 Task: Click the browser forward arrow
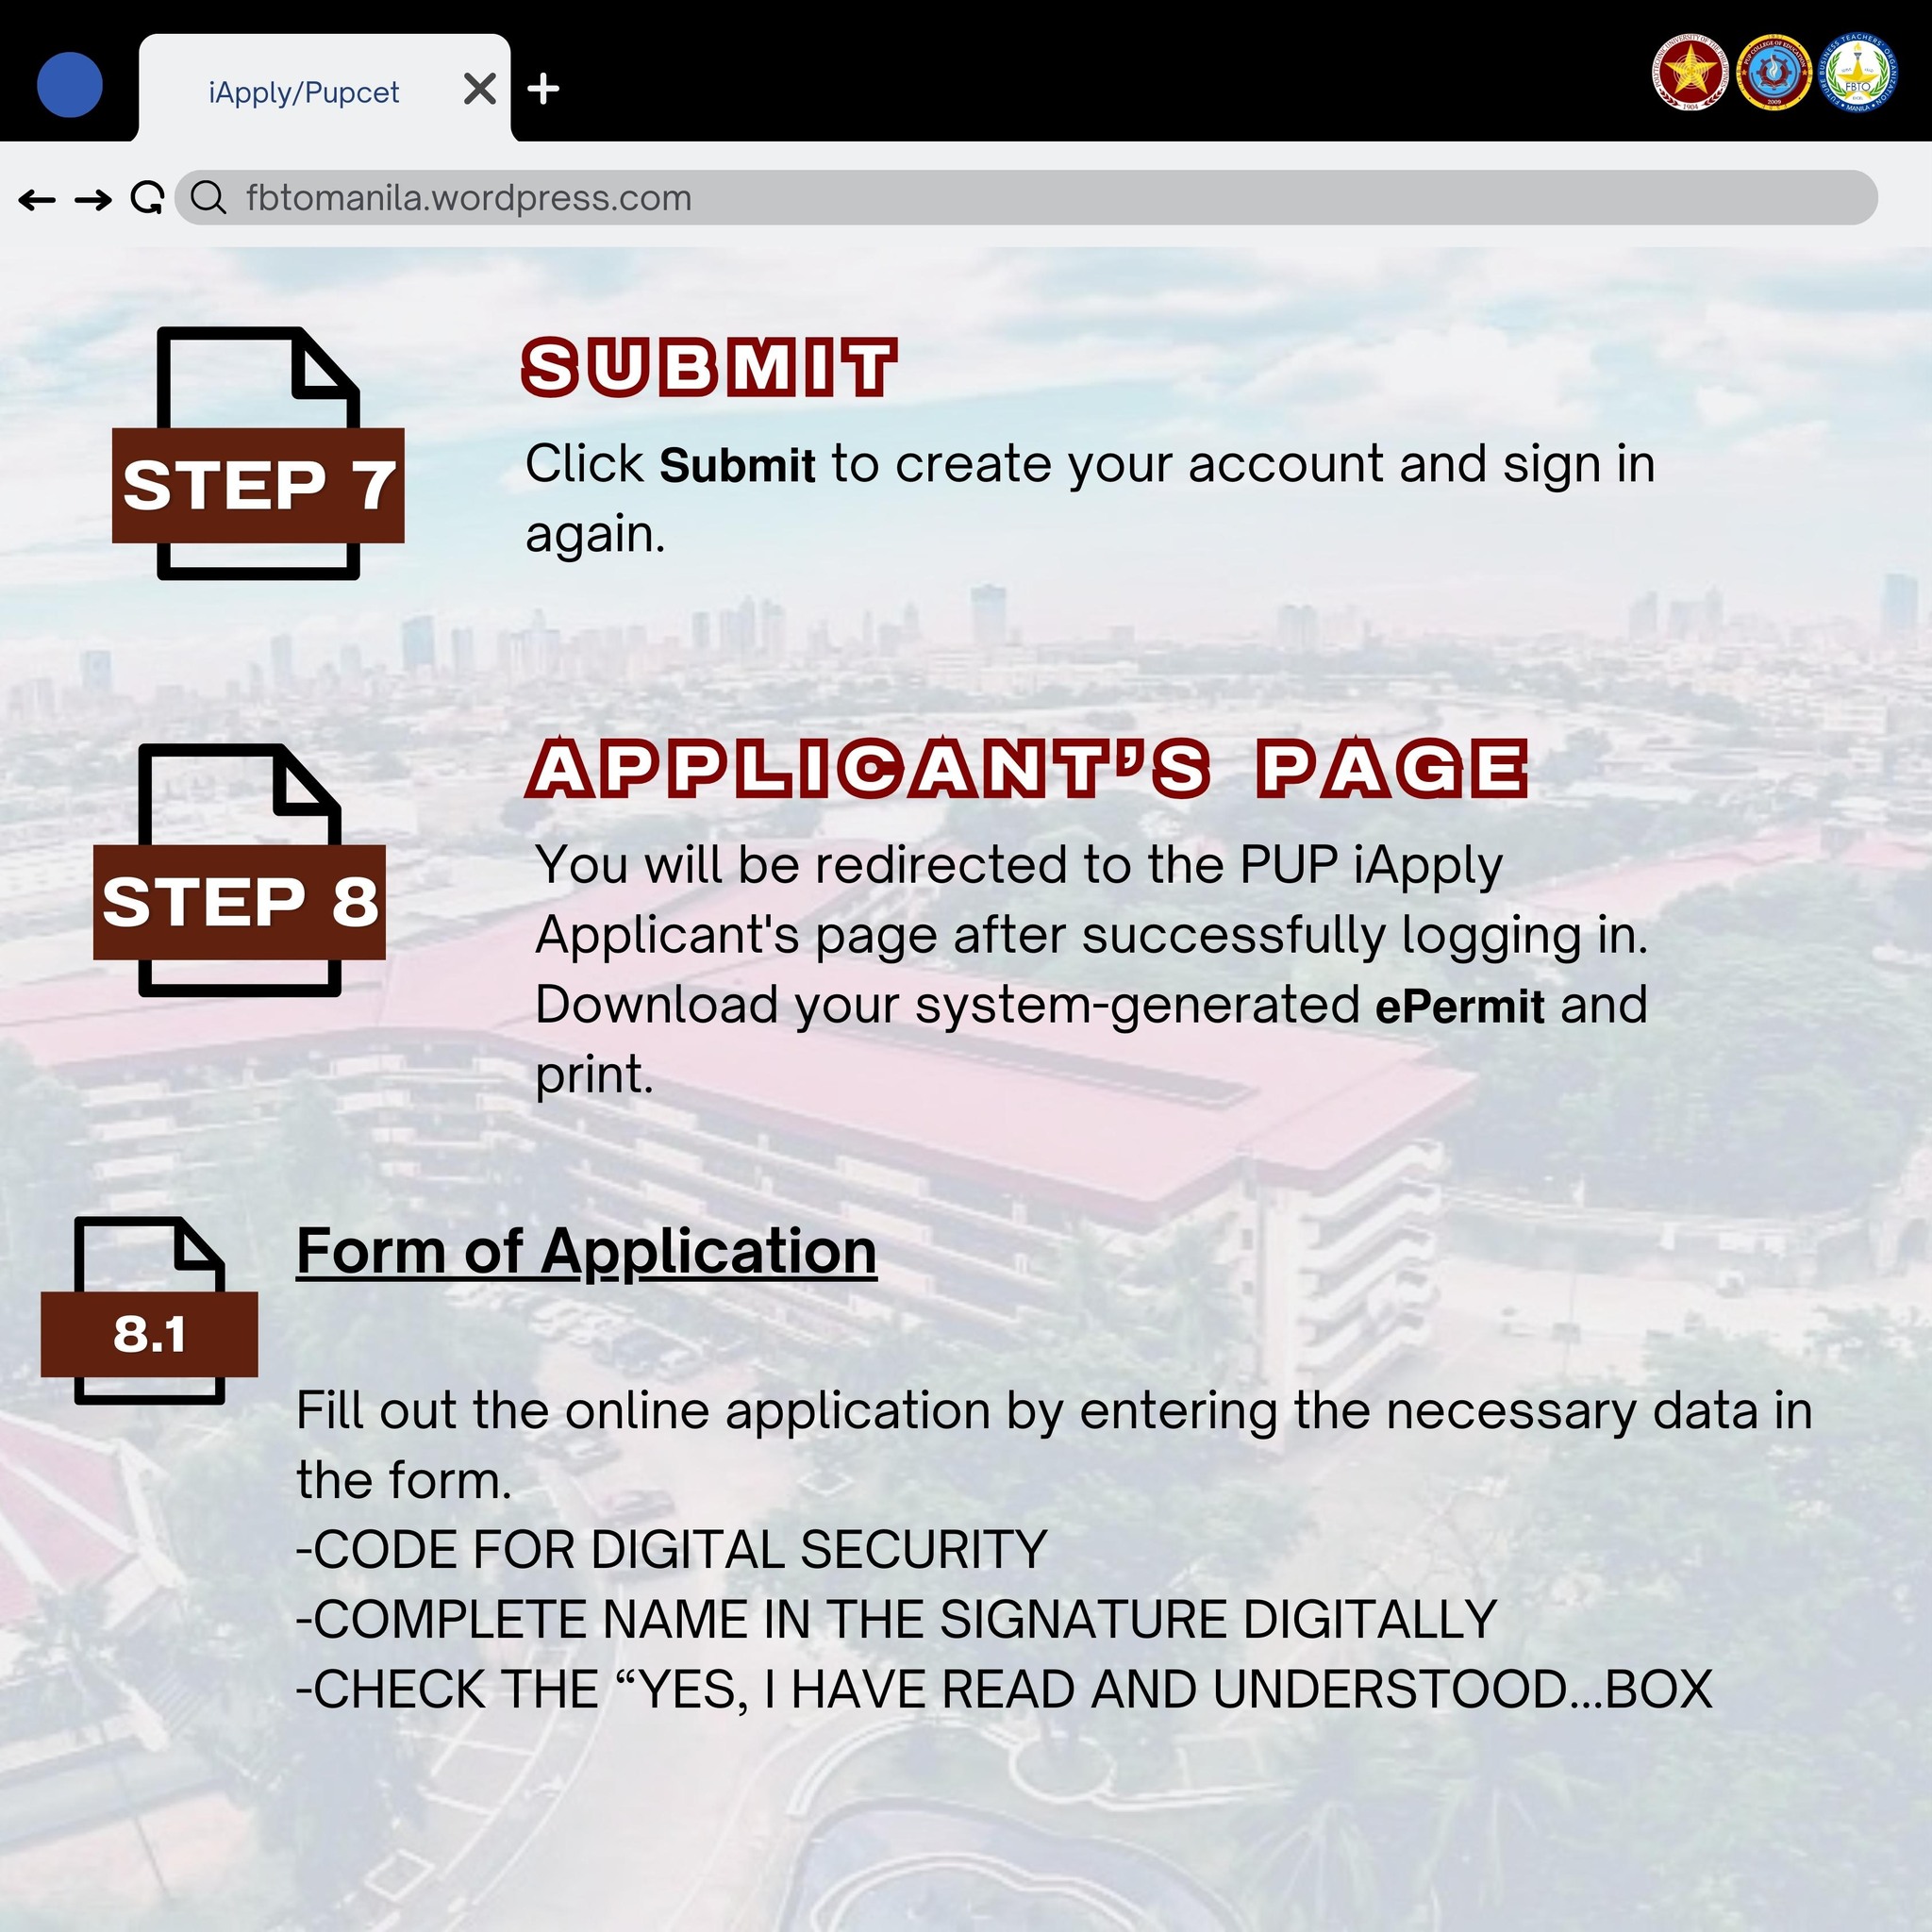pos(93,199)
